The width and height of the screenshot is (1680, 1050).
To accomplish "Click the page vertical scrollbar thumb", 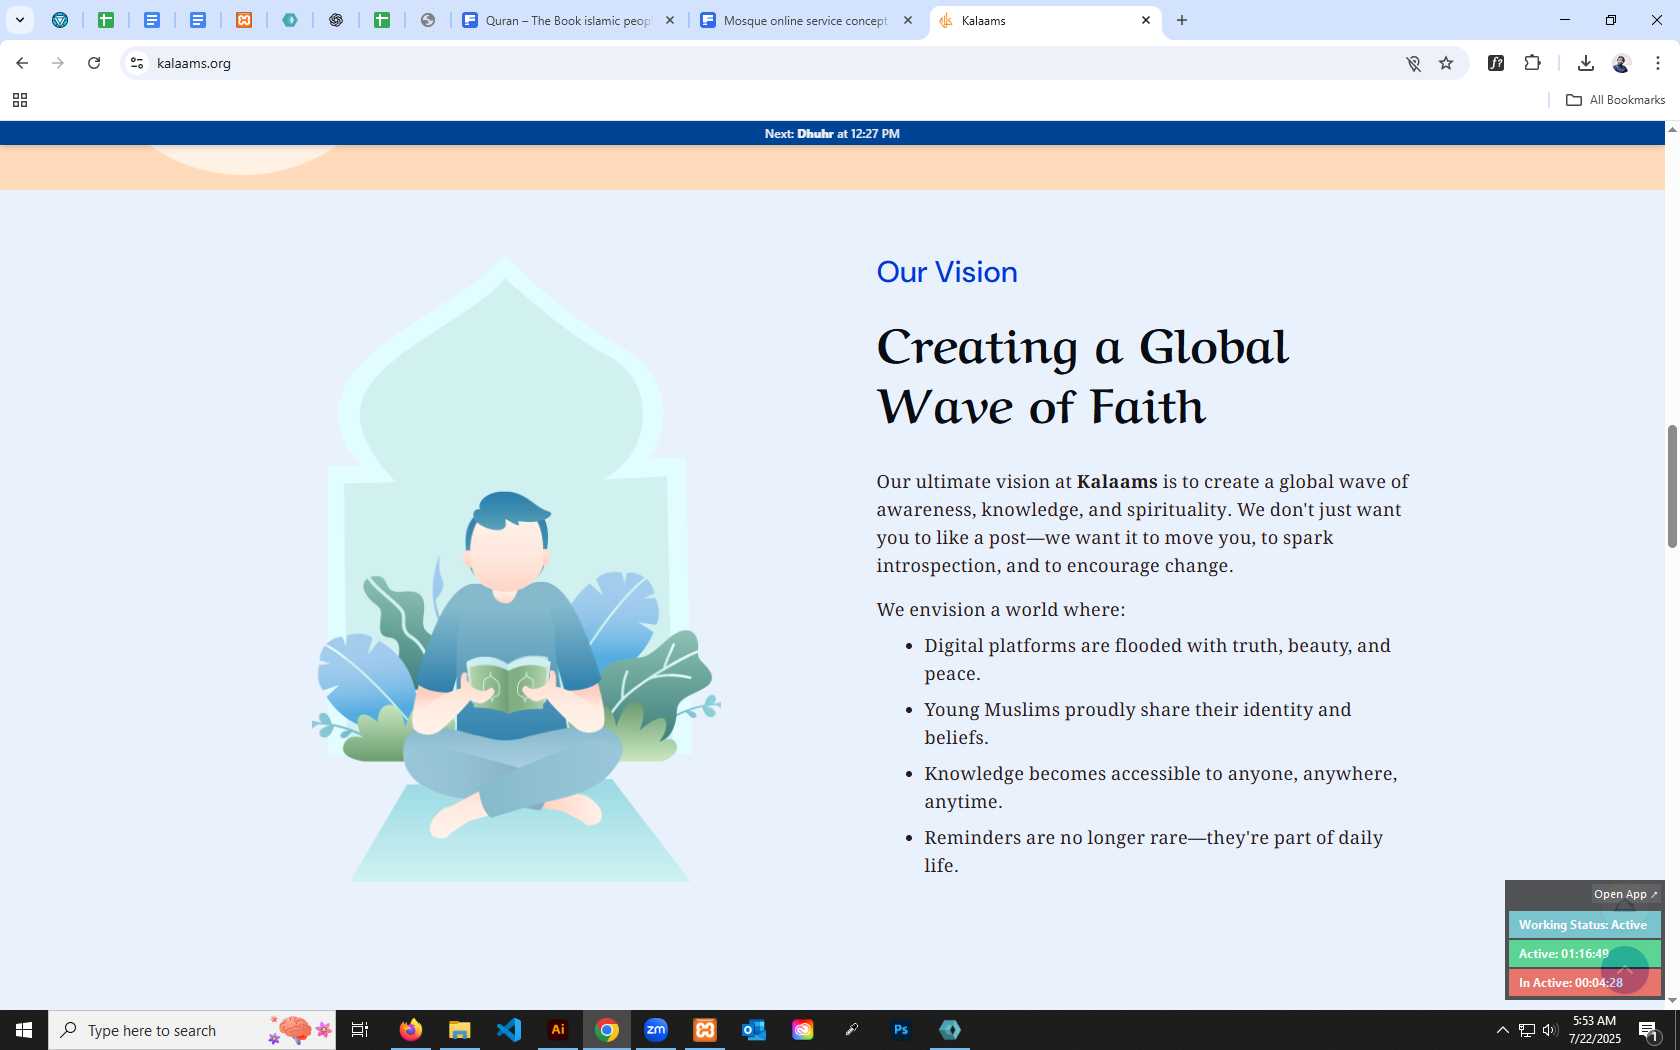I will pyautogui.click(x=1672, y=486).
